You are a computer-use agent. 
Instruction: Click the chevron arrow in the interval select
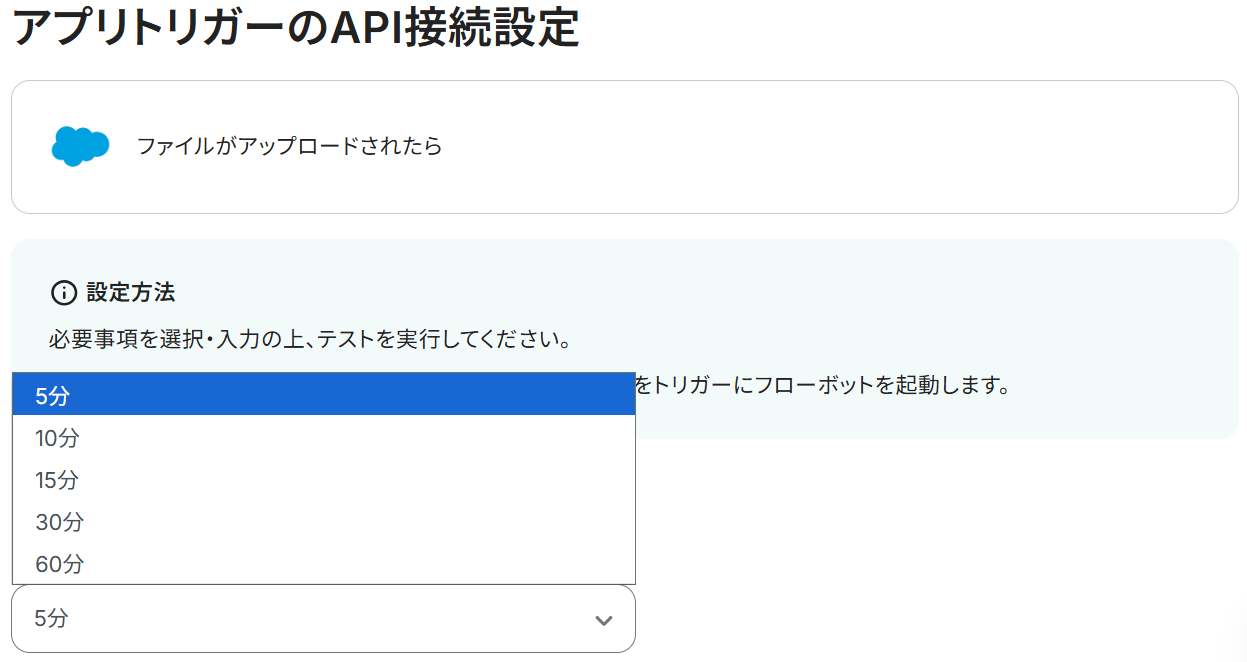pos(603,620)
